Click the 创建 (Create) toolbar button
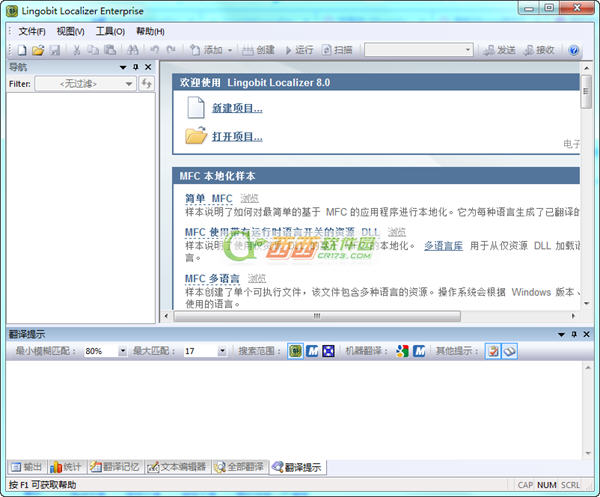600x497 pixels. [x=258, y=50]
